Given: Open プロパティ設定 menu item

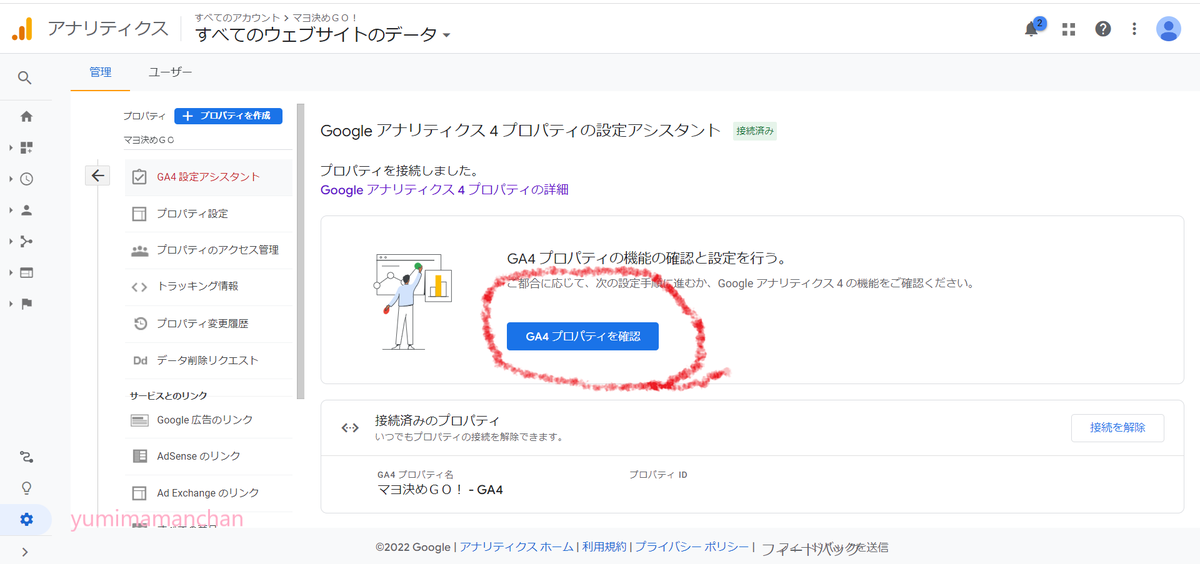Looking at the screenshot, I should (x=208, y=213).
